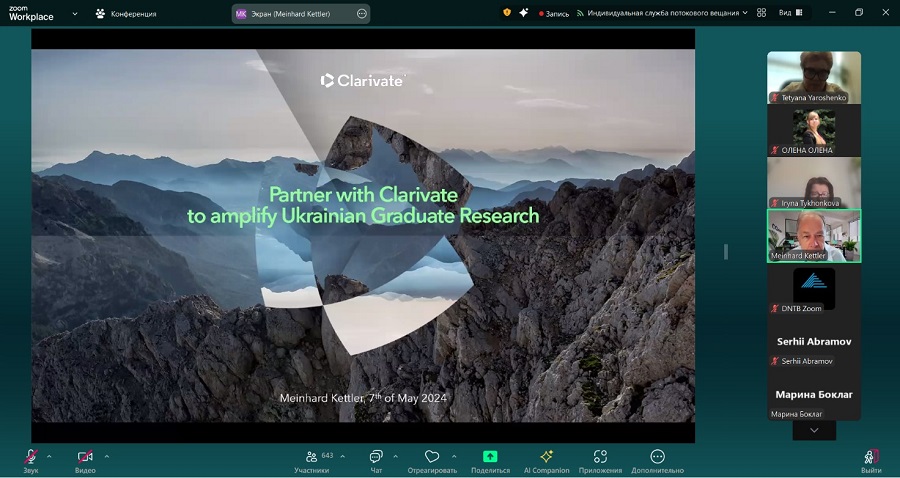Screen dimensions: 900x478
Task: Click the gallery panel resize handle
Action: coord(726,251)
